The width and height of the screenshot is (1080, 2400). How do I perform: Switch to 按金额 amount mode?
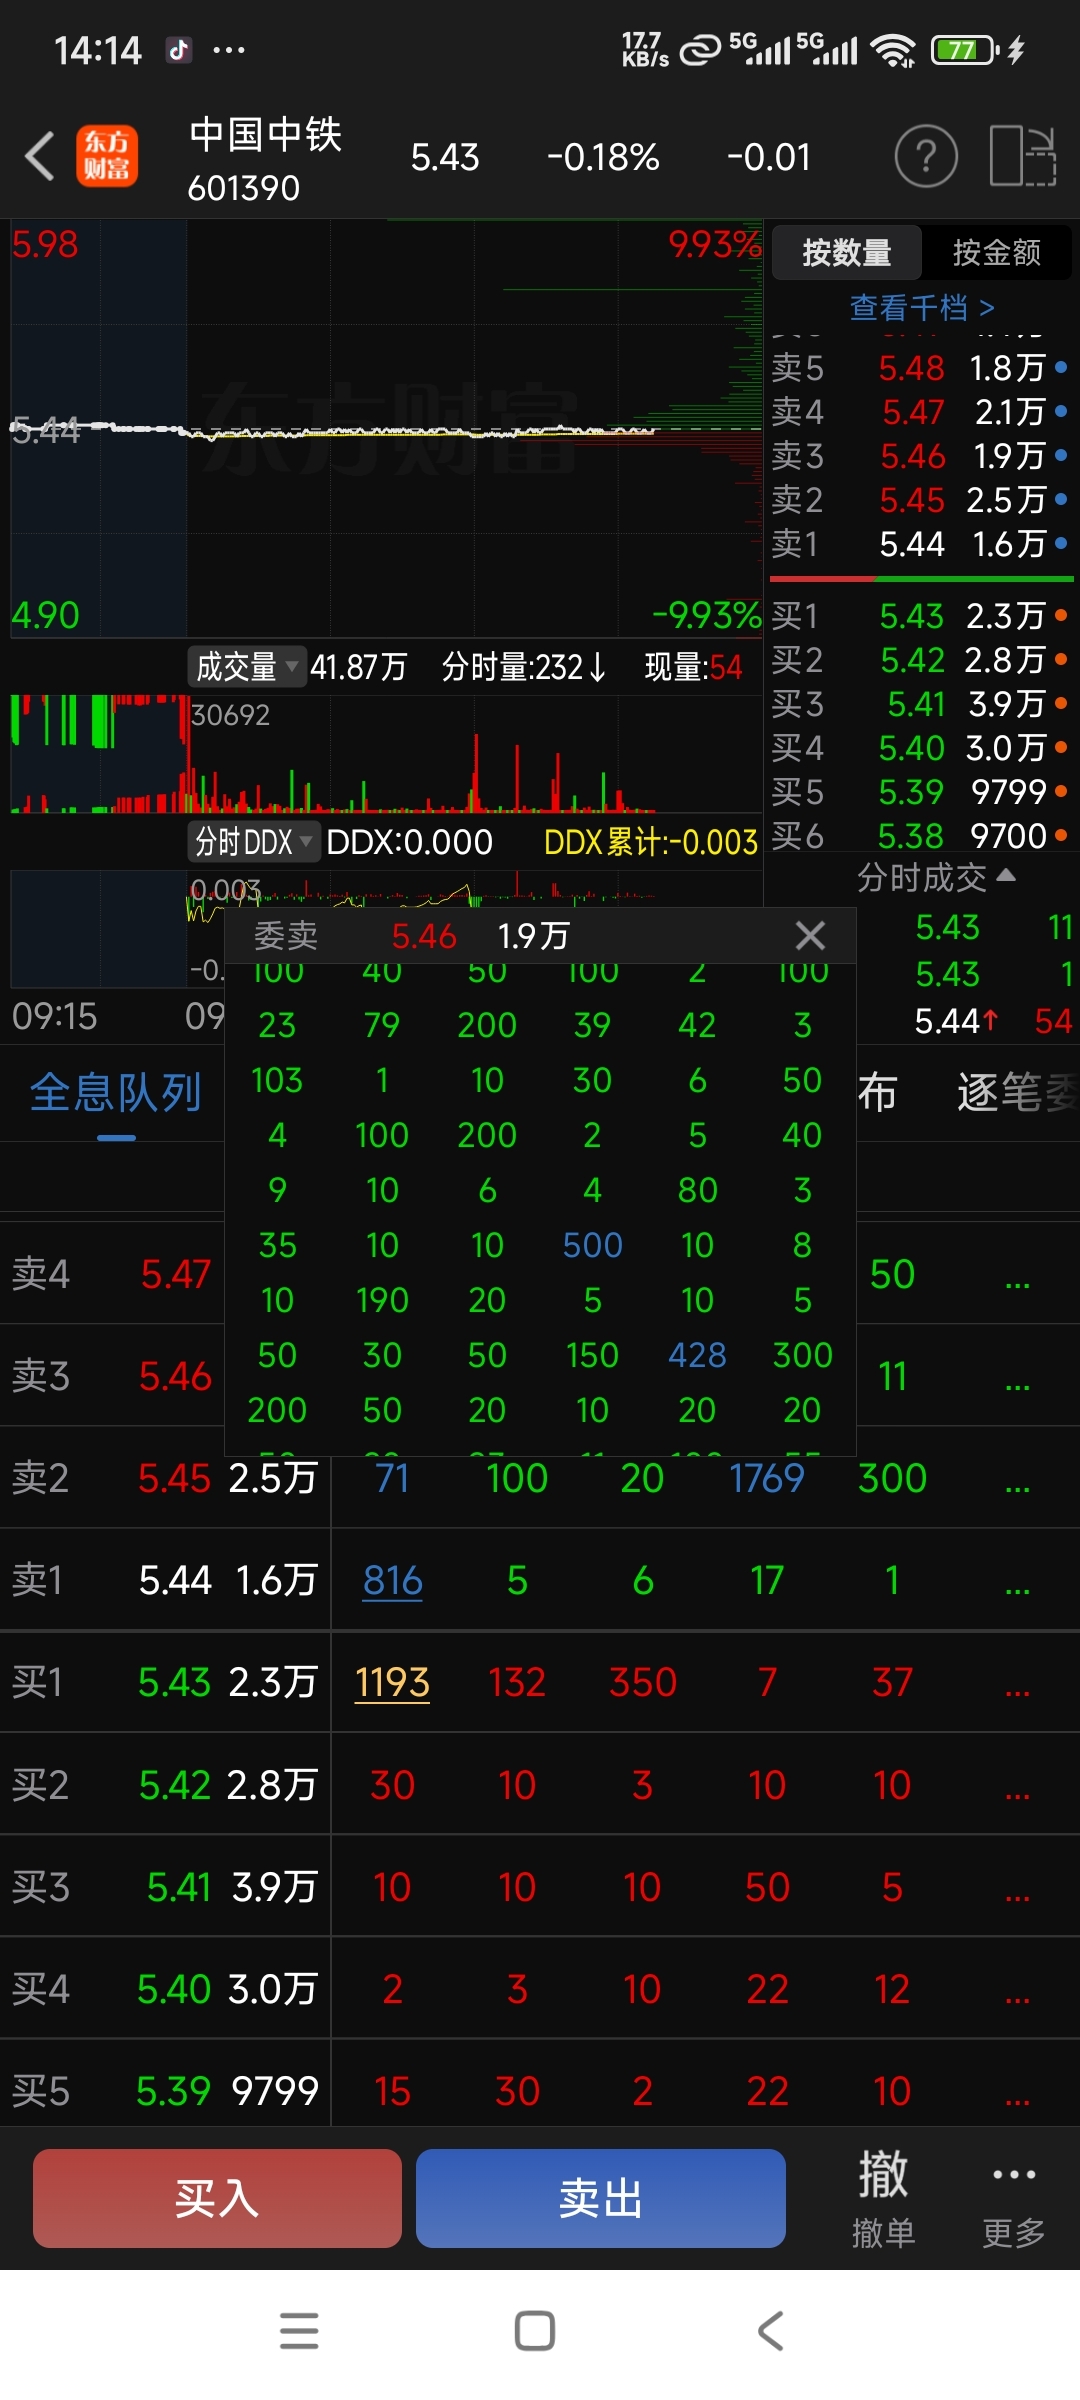point(997,253)
